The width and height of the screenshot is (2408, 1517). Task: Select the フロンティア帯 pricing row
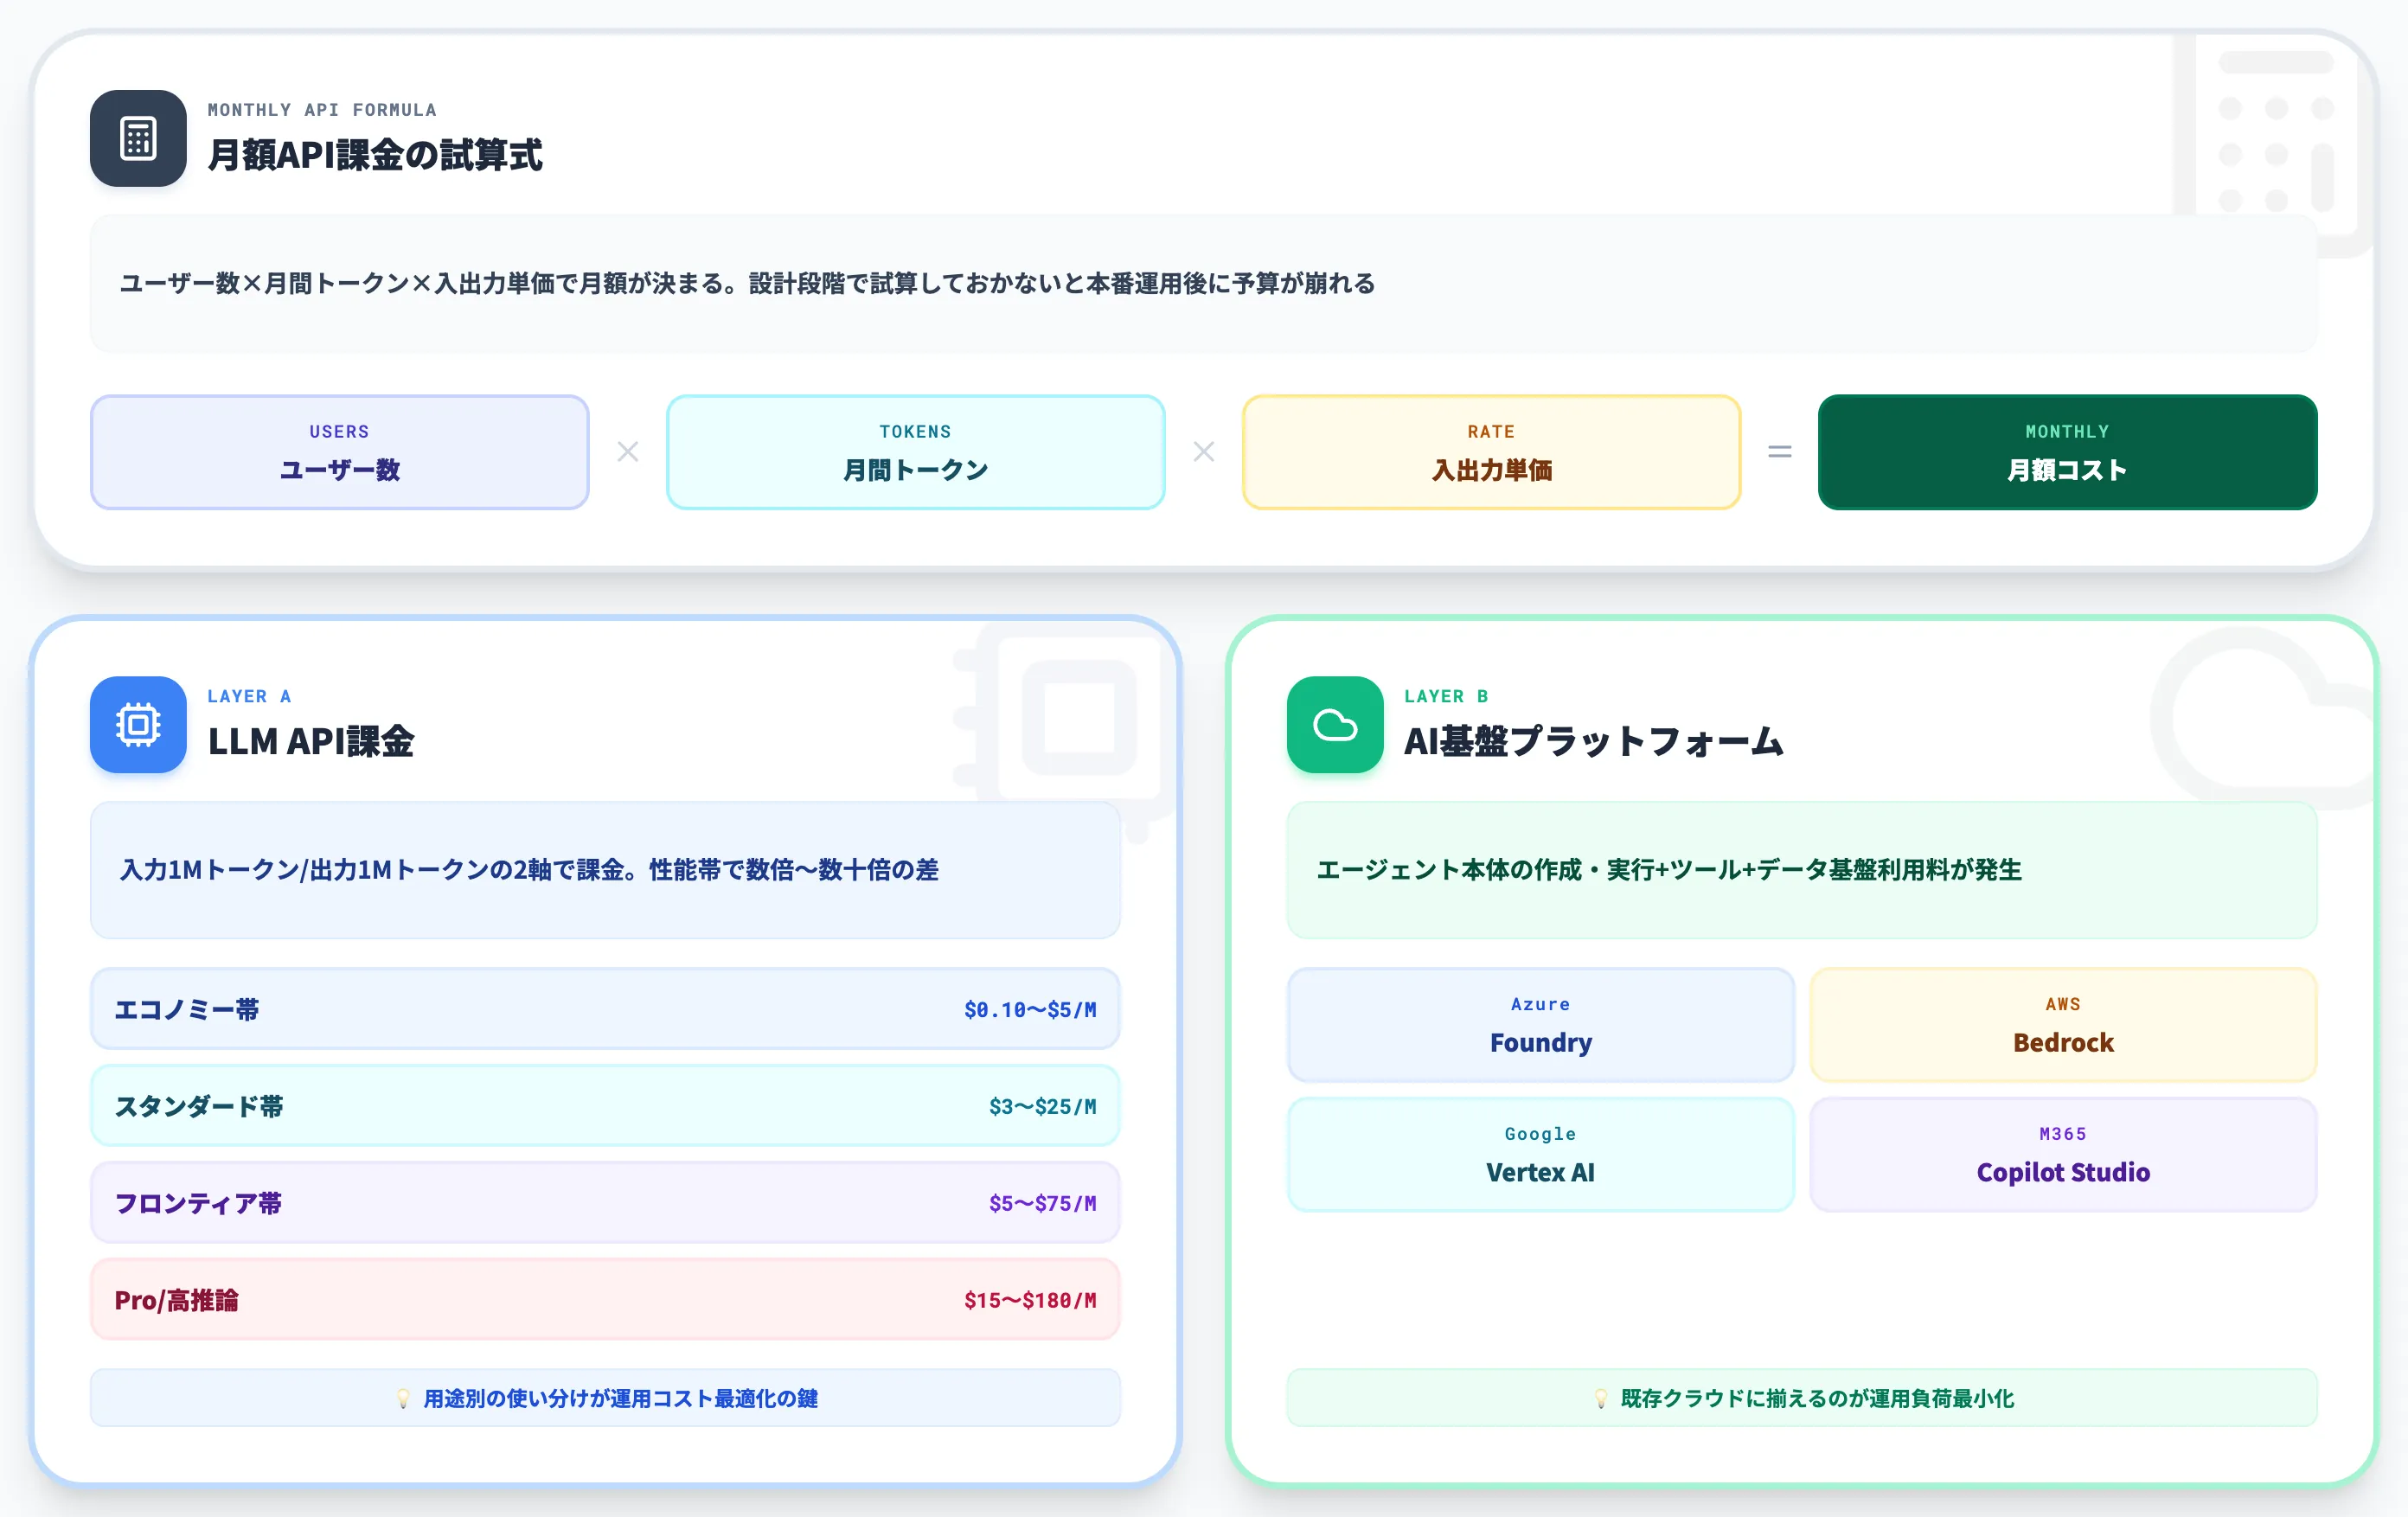[x=605, y=1203]
